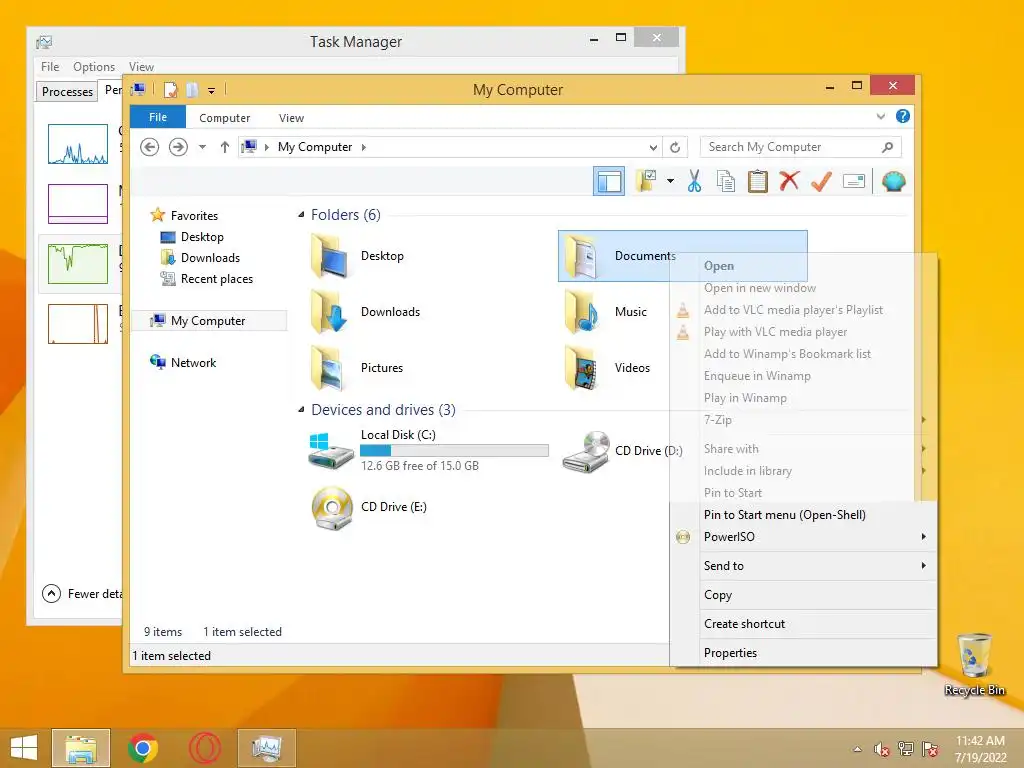Screen dimensions: 1024x768
Task: Click the blue Help question mark icon
Action: [x=903, y=116]
